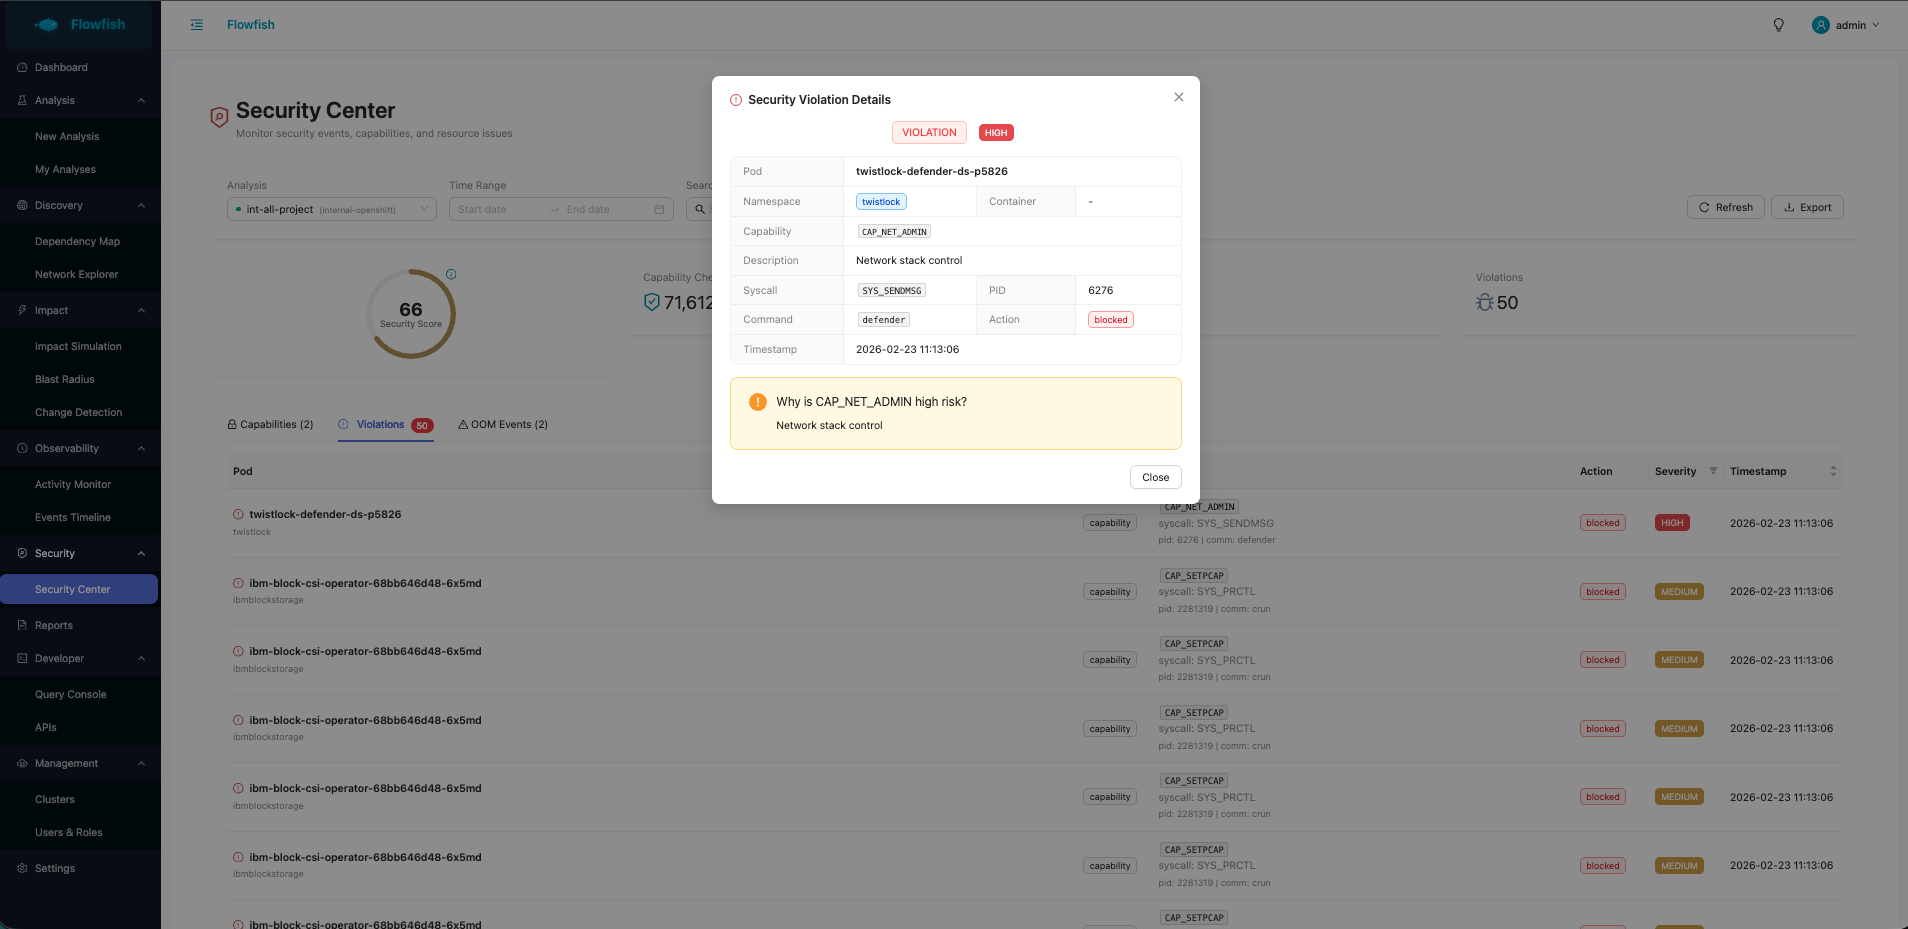Viewport: 1908px width, 929px height.
Task: Switch to the OOM Events (2) tab
Action: tap(503, 424)
